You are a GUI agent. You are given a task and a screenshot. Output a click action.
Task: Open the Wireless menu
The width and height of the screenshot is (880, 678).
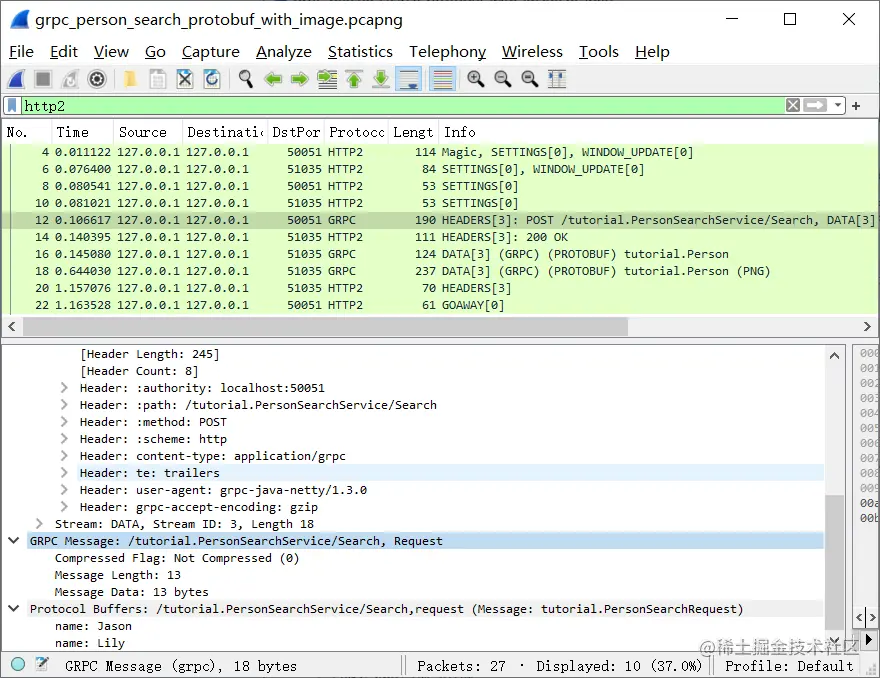click(532, 52)
